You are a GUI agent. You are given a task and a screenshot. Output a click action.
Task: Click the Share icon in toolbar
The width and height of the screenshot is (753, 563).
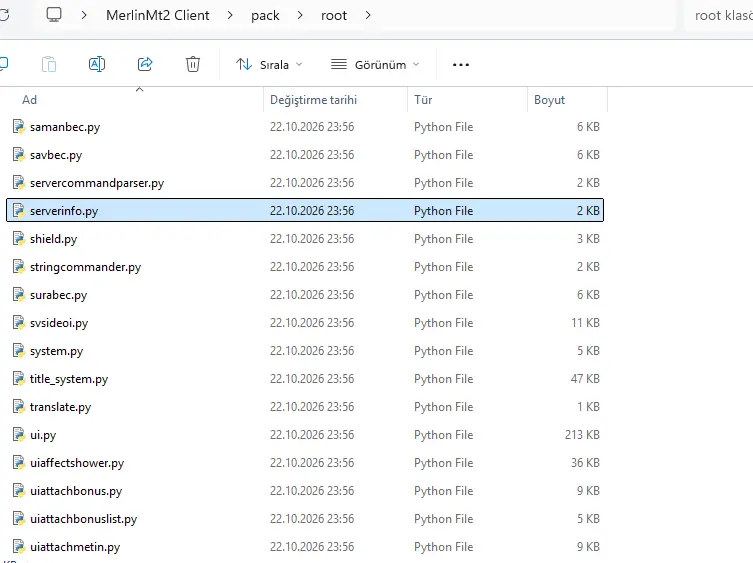[x=145, y=64]
